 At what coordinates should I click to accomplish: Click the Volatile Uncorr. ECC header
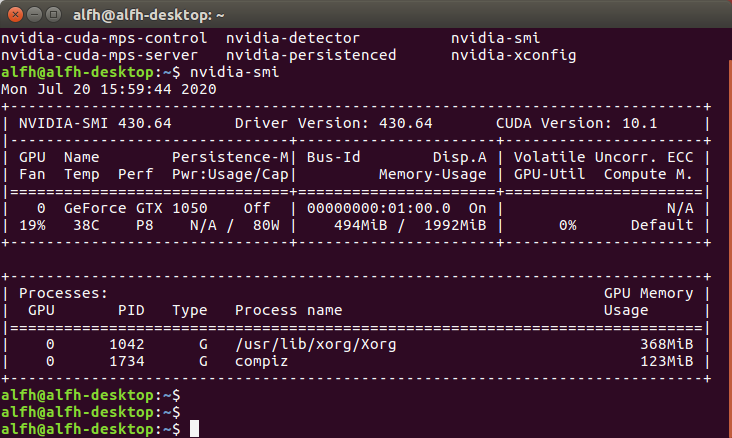pyautogui.click(x=604, y=157)
